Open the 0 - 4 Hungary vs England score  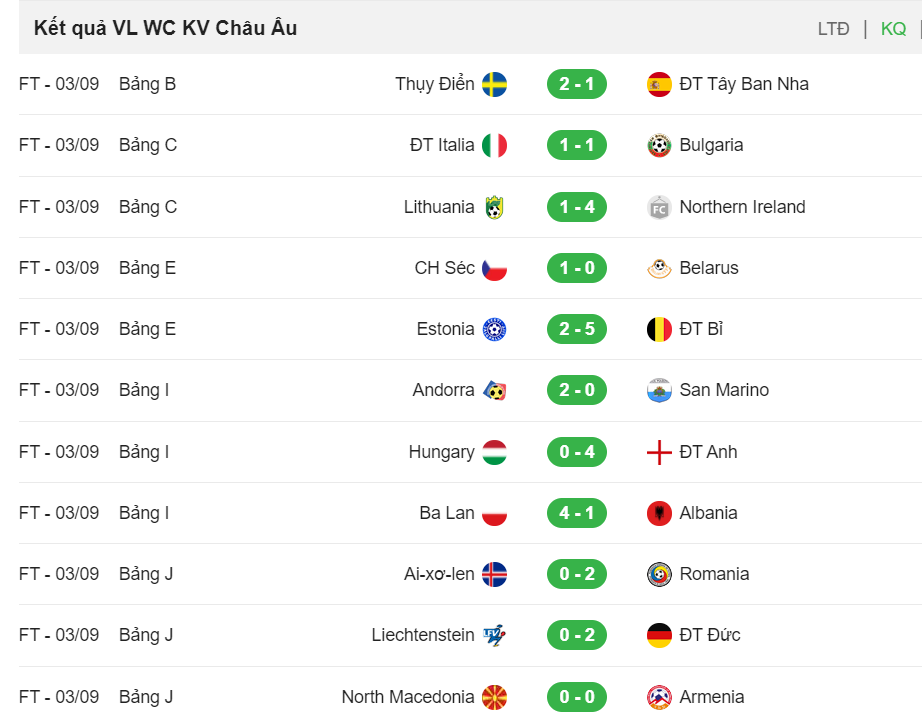click(576, 452)
